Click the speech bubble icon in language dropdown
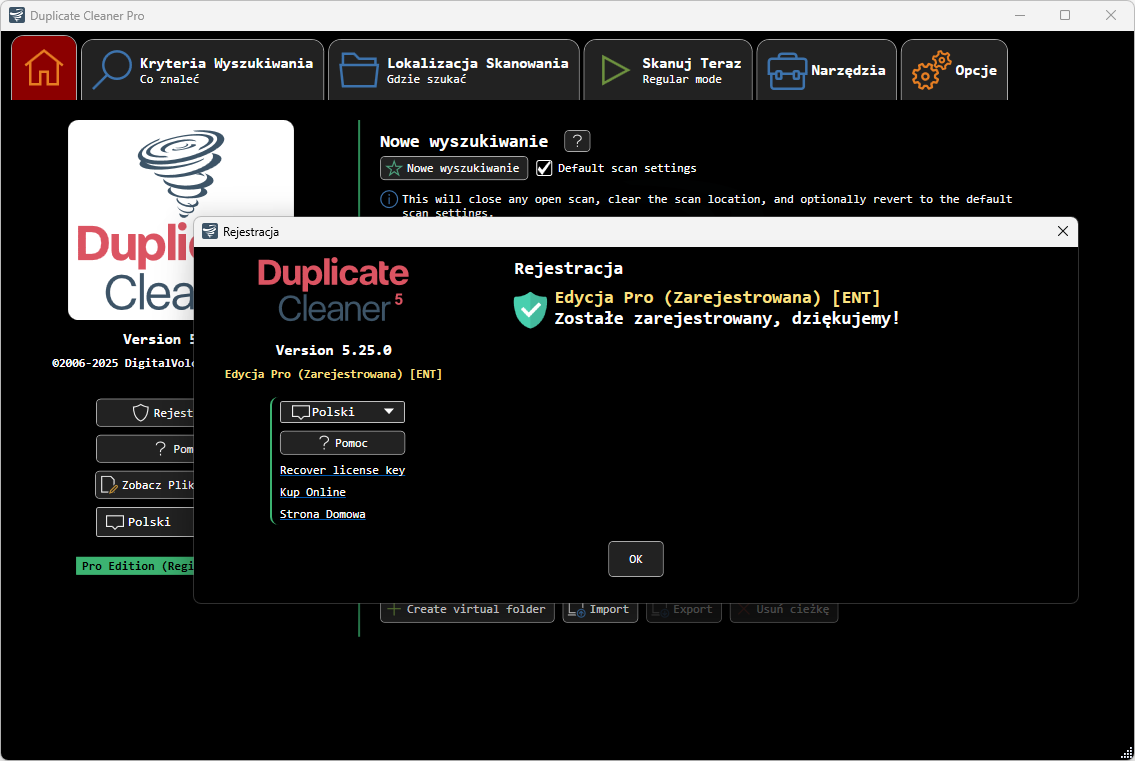This screenshot has height=761, width=1135. (x=300, y=412)
